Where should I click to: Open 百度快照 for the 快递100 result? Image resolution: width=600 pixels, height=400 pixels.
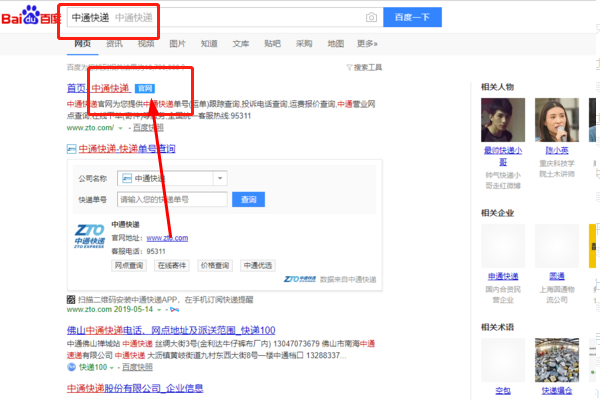point(137,367)
